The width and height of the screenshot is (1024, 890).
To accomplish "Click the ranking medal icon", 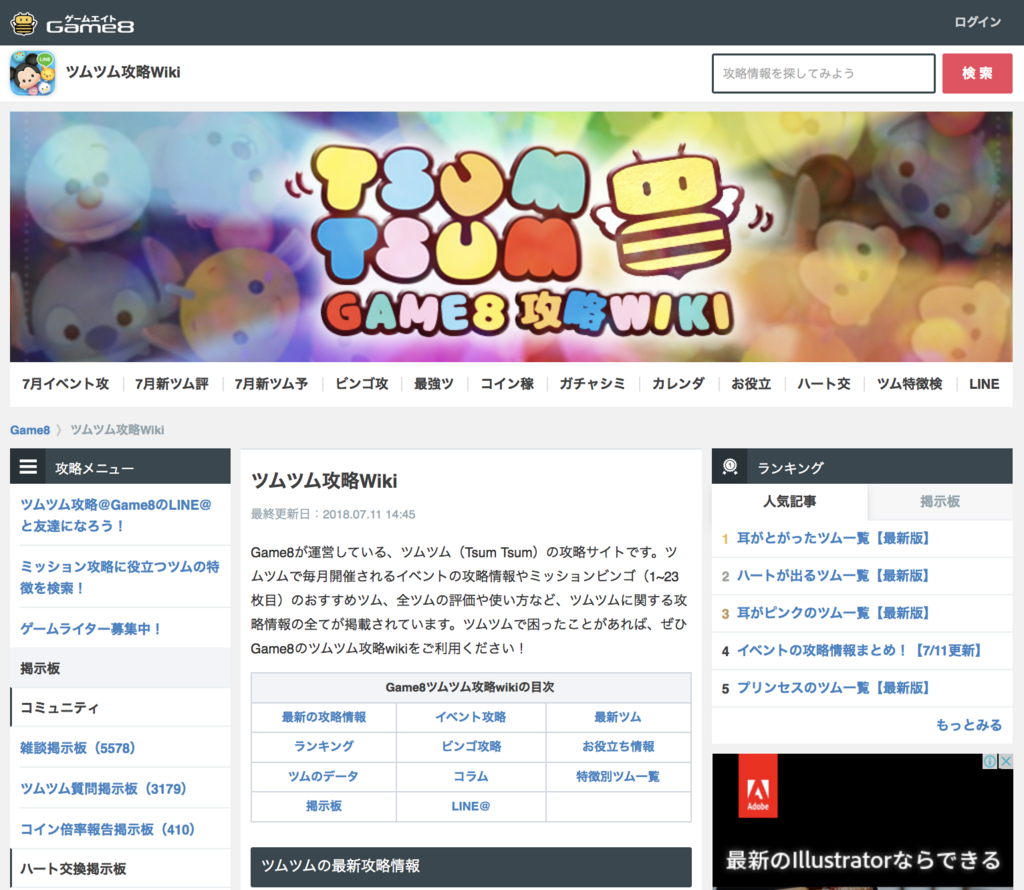I will (x=730, y=467).
